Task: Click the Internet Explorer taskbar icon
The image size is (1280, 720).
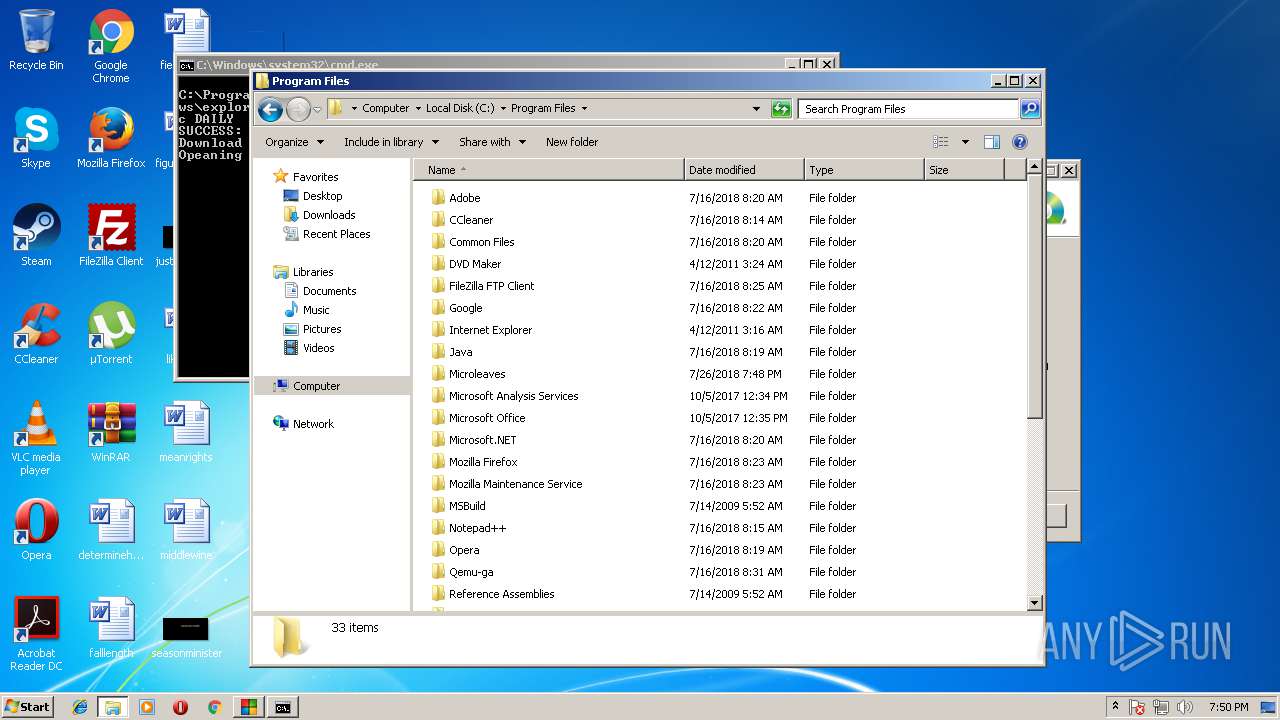Action: coord(80,707)
